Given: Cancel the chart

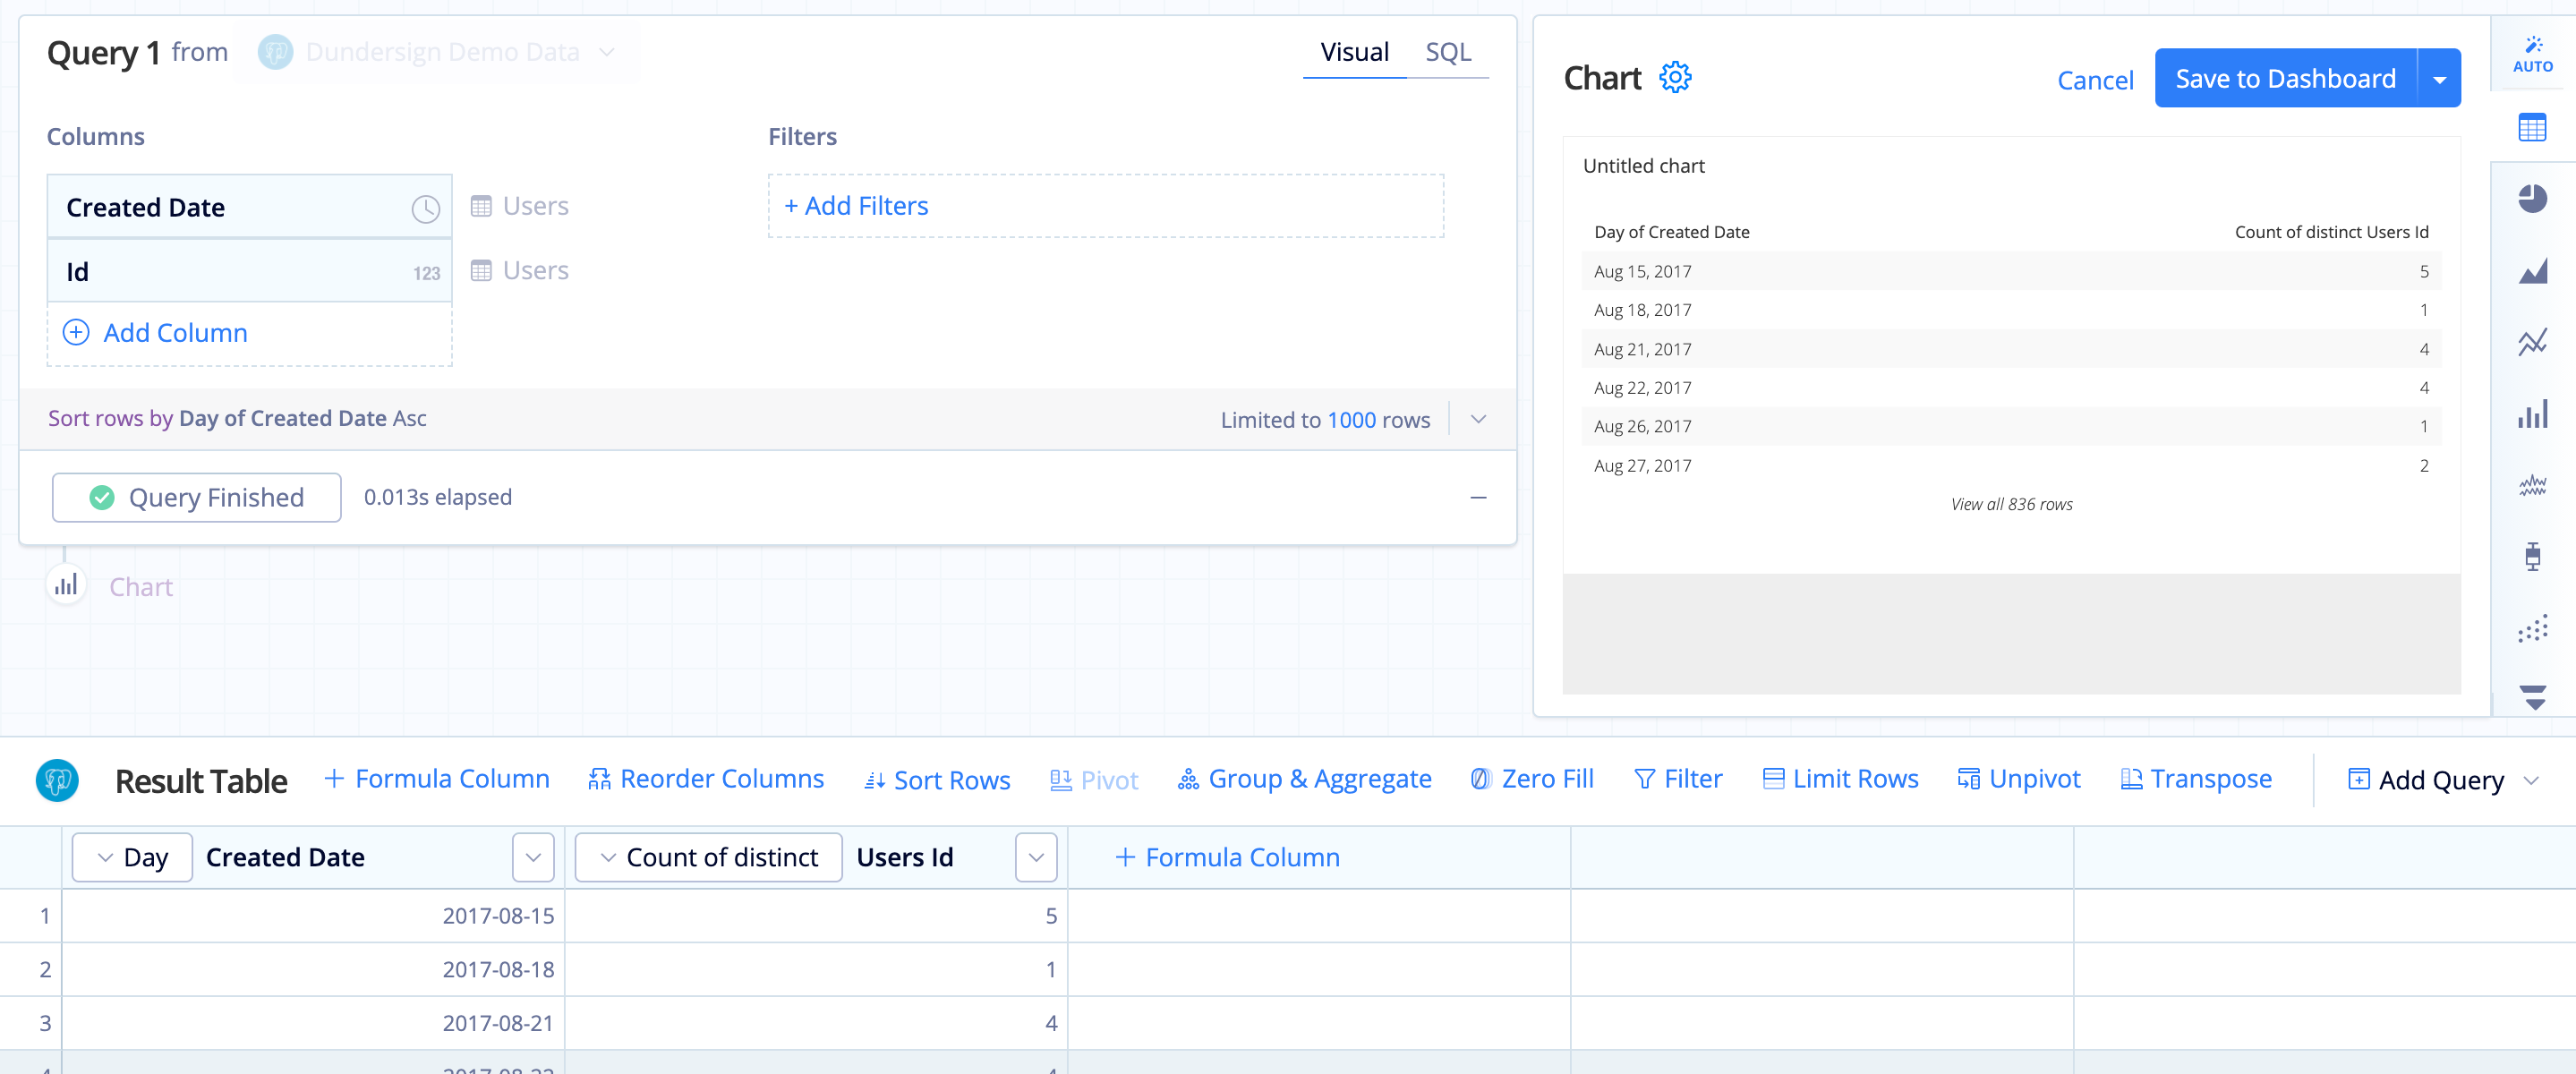Looking at the screenshot, I should click(x=2095, y=80).
